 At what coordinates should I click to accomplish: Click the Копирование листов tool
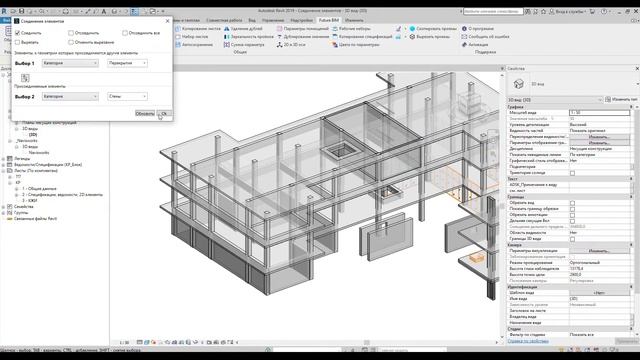pos(198,29)
